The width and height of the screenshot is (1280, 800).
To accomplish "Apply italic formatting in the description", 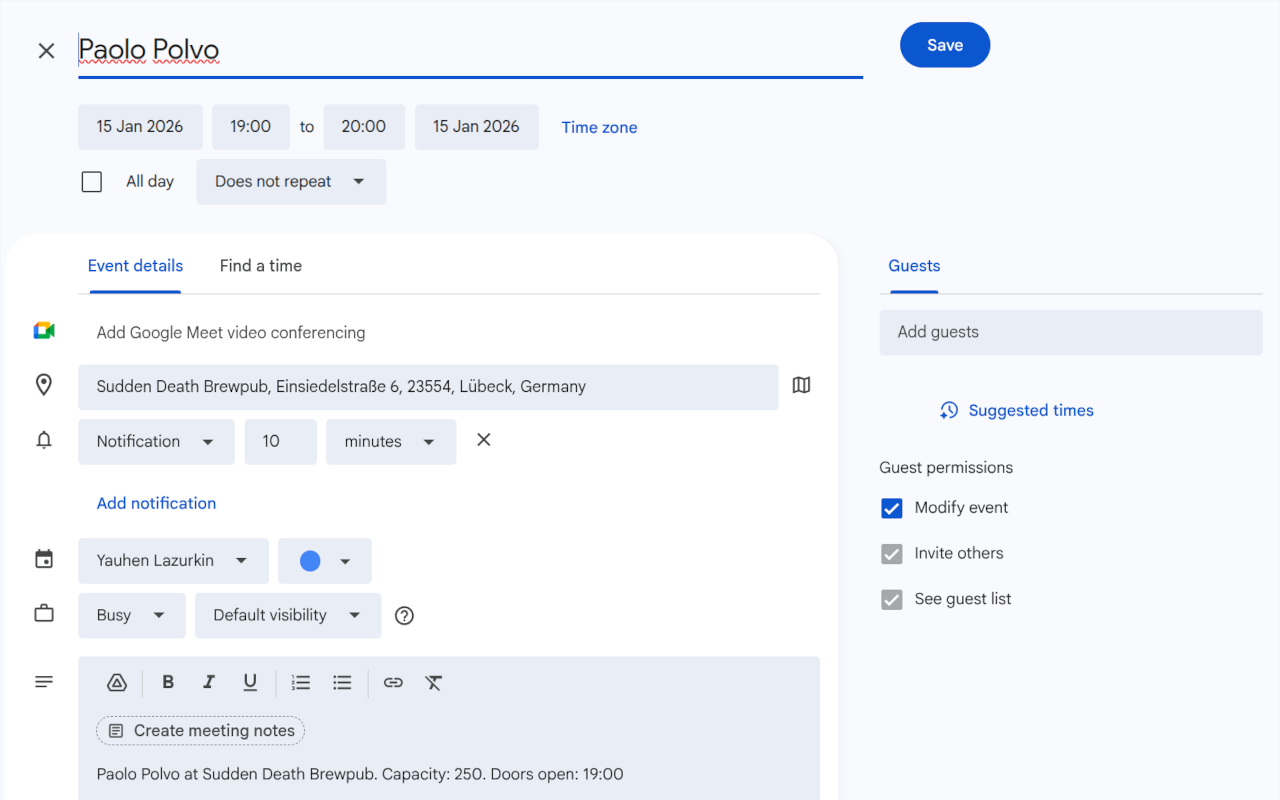I will tap(209, 682).
